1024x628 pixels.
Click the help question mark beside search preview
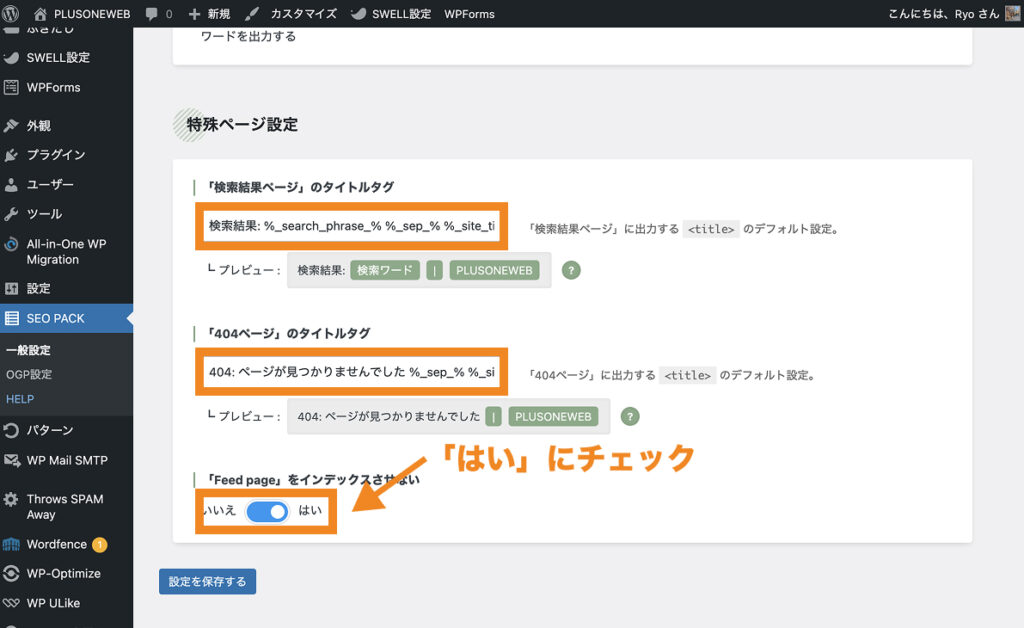pos(571,270)
